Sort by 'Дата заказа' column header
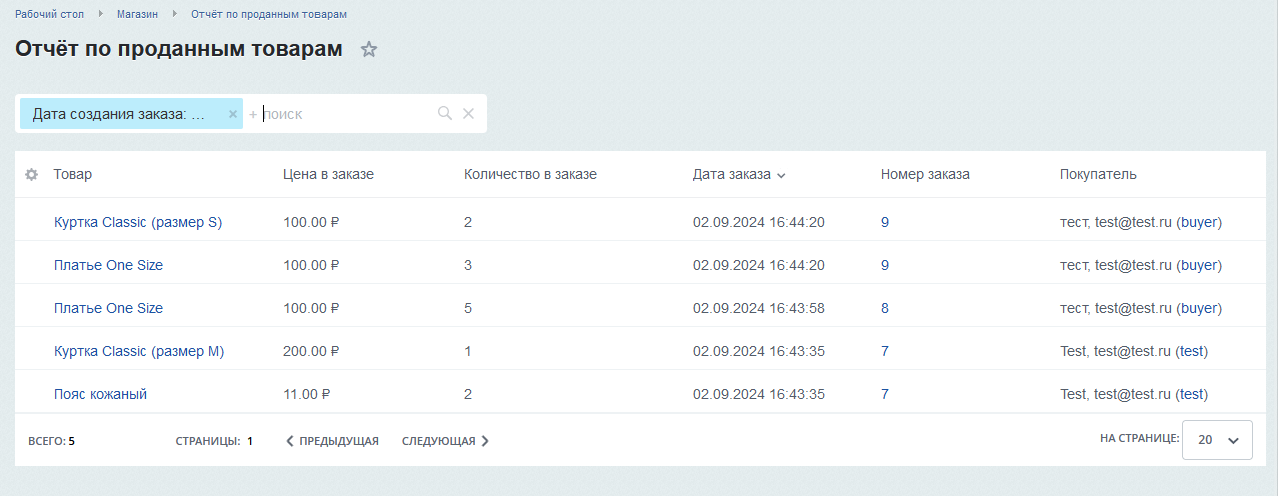The image size is (1278, 496). [x=732, y=175]
